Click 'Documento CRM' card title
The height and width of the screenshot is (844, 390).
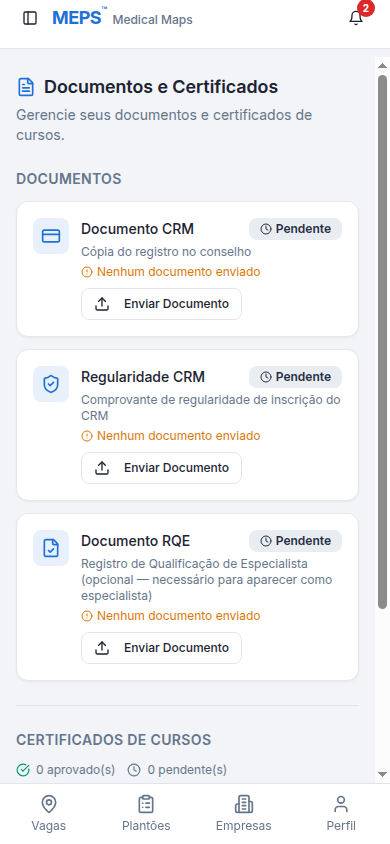pos(138,229)
